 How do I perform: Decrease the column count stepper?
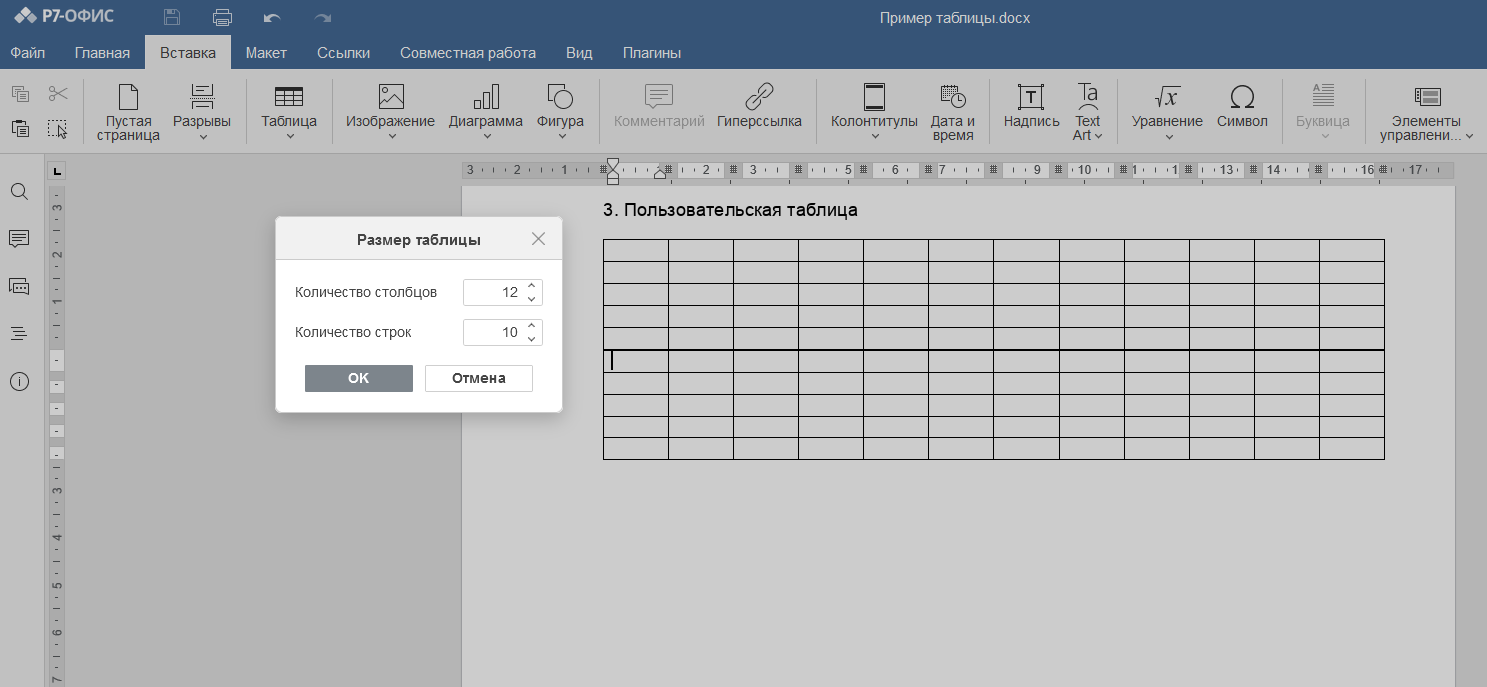[532, 298]
